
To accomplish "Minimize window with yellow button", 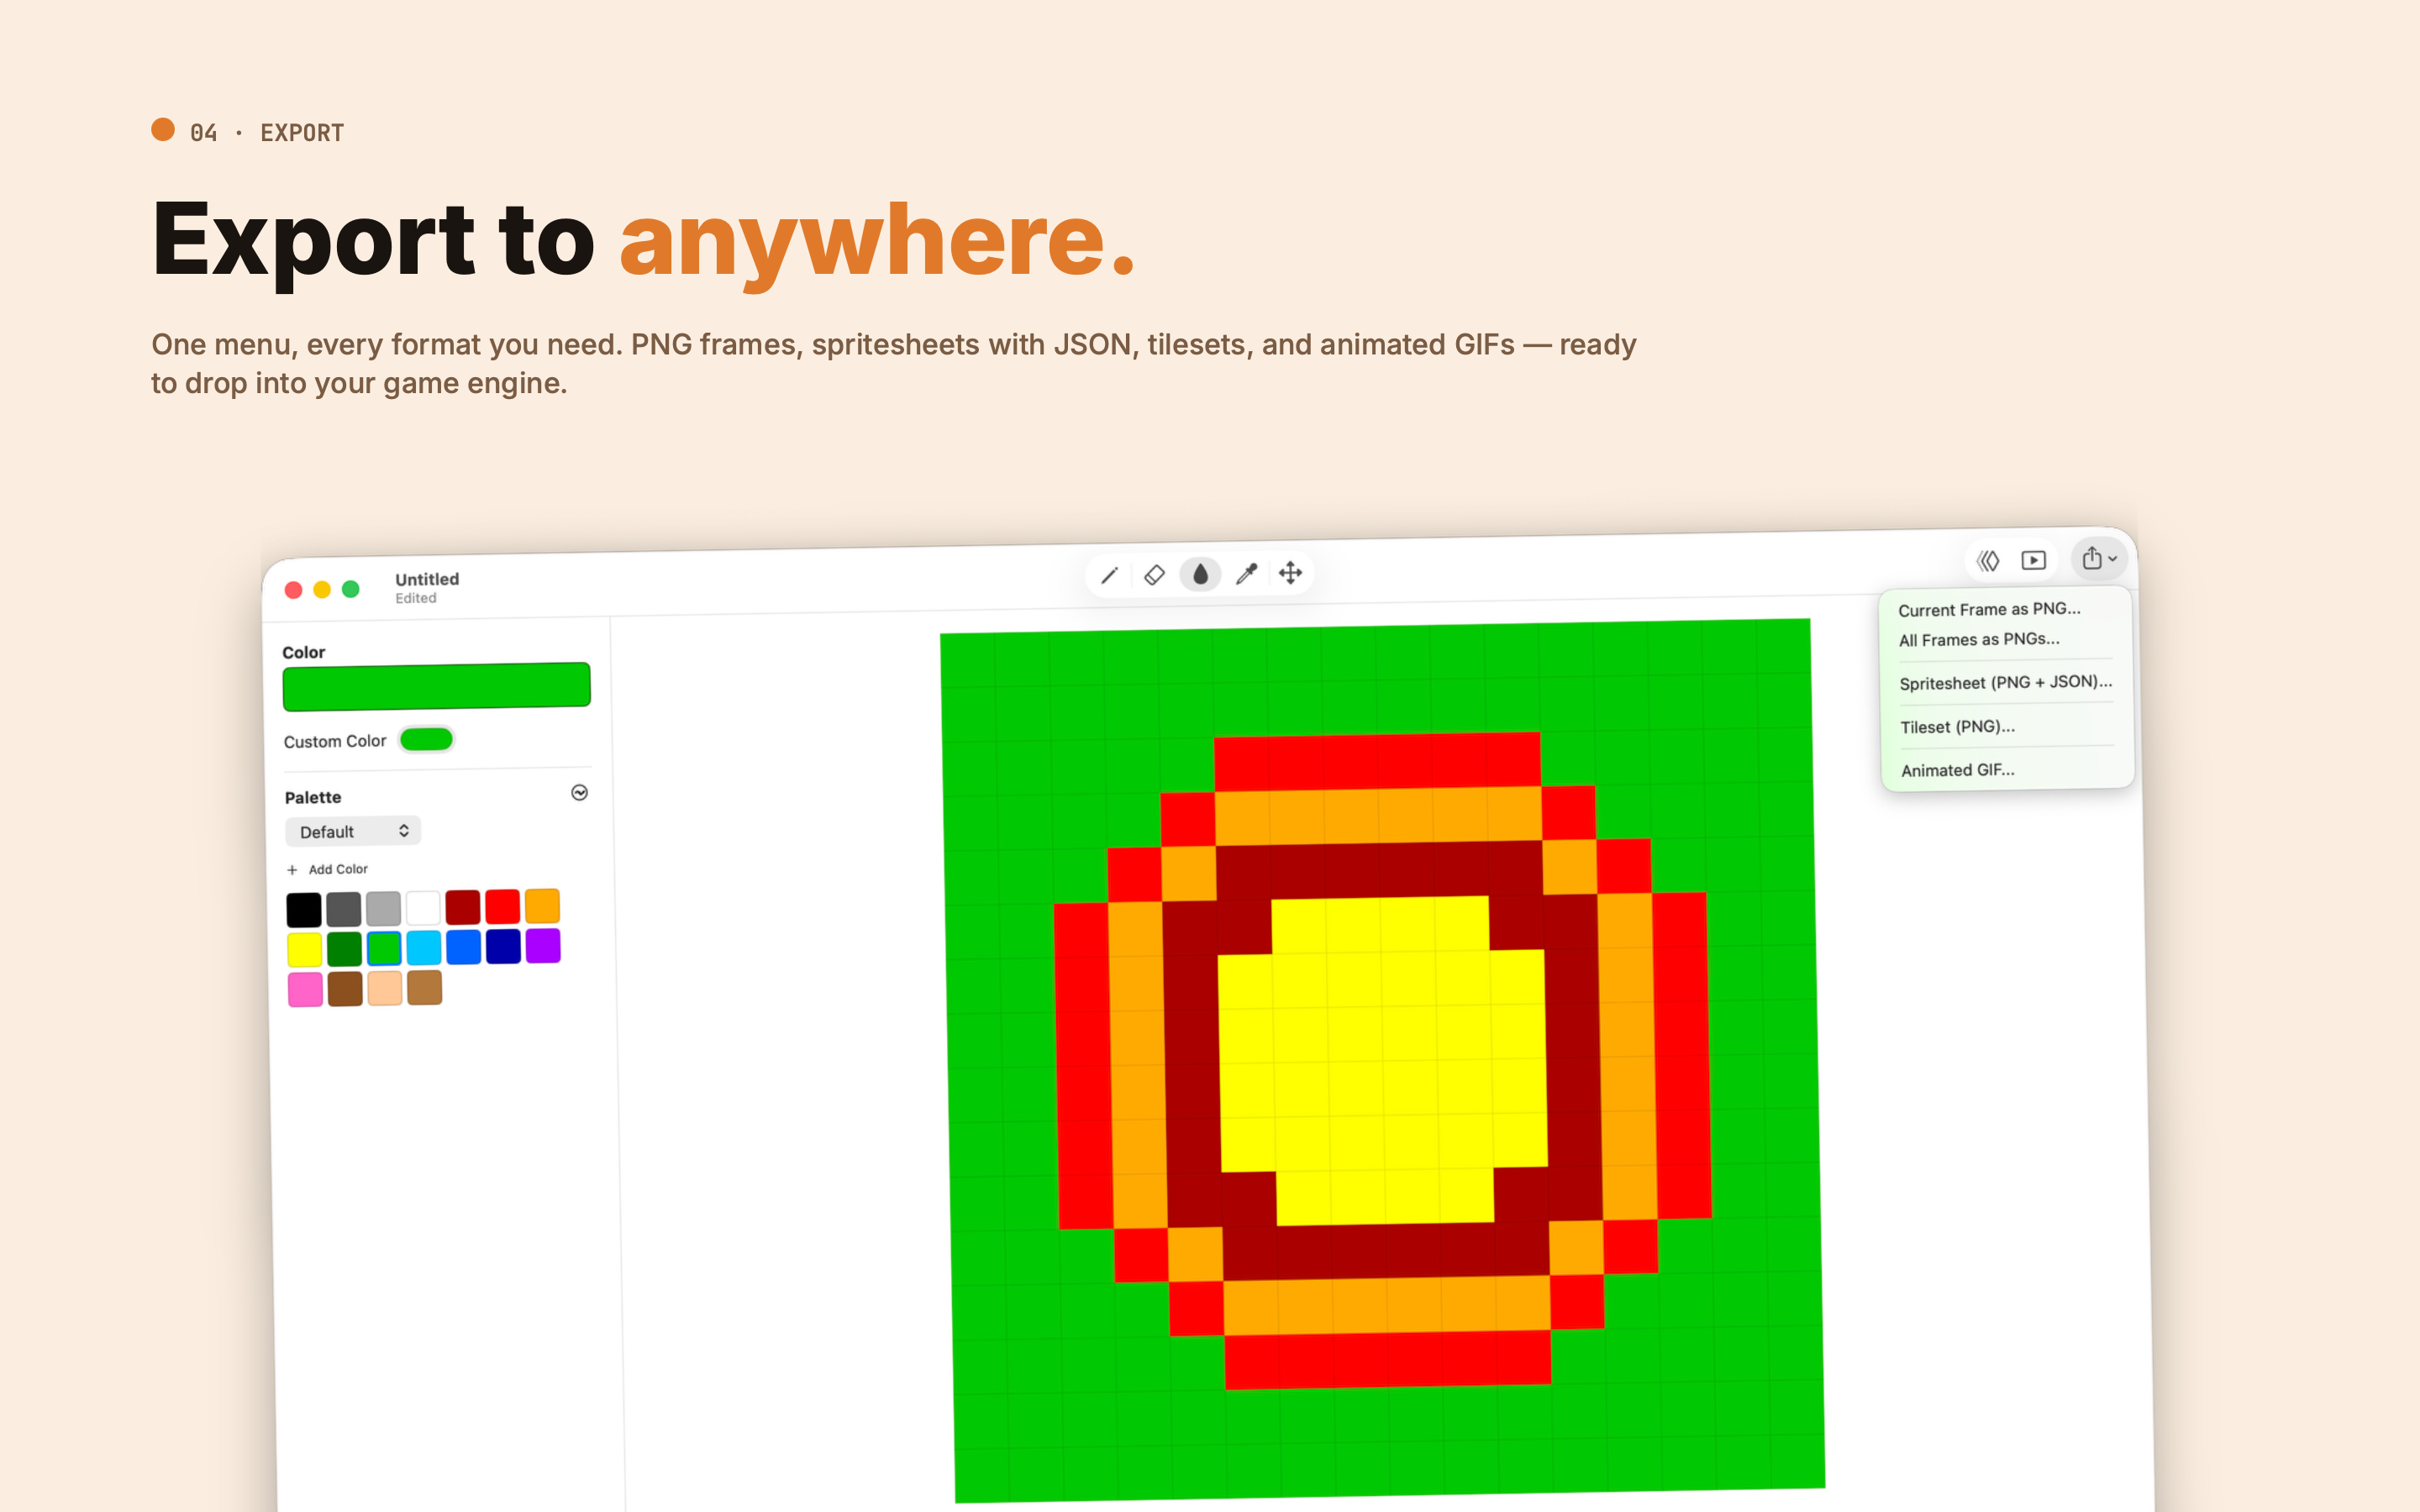I will pyautogui.click(x=322, y=590).
